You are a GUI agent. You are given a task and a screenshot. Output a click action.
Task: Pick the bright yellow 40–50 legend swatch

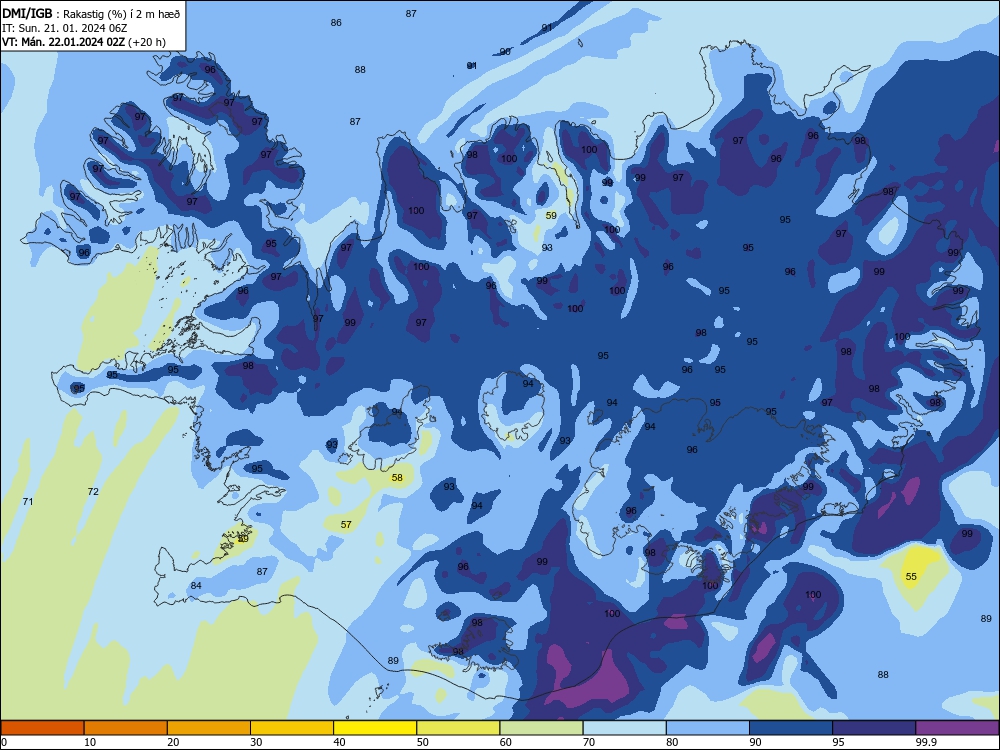375,728
